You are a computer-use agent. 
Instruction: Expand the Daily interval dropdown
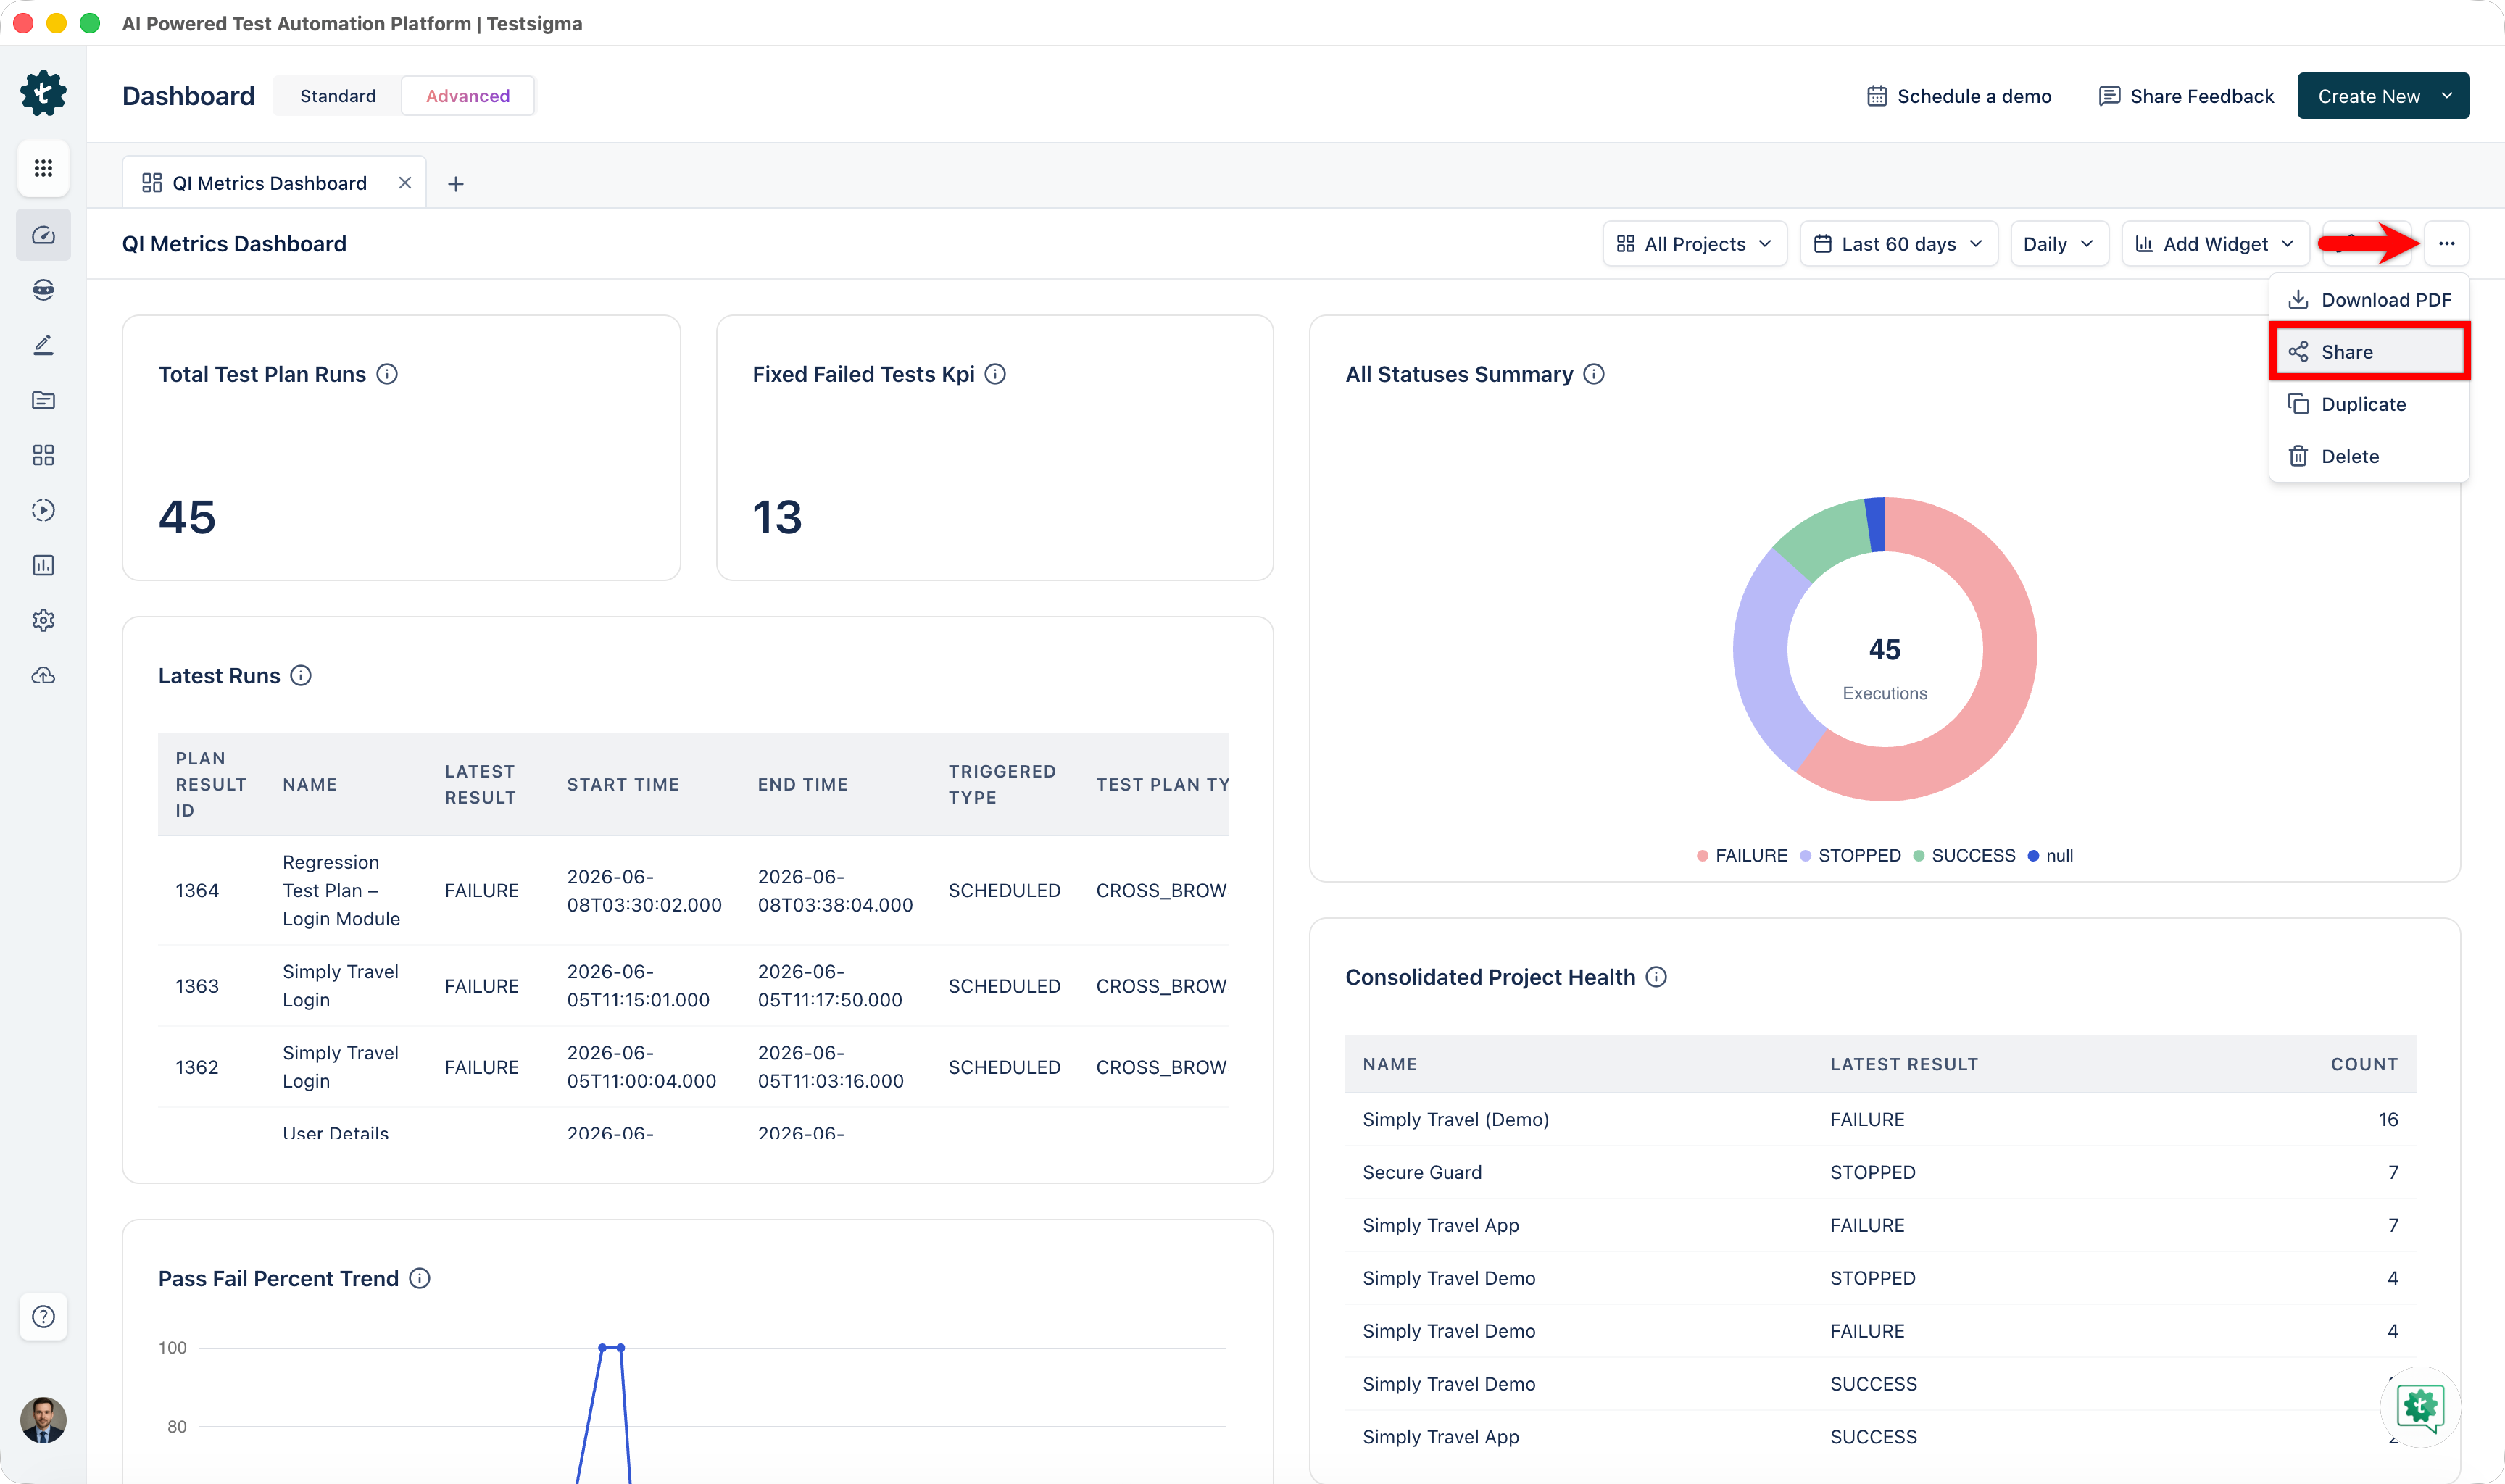2059,244
